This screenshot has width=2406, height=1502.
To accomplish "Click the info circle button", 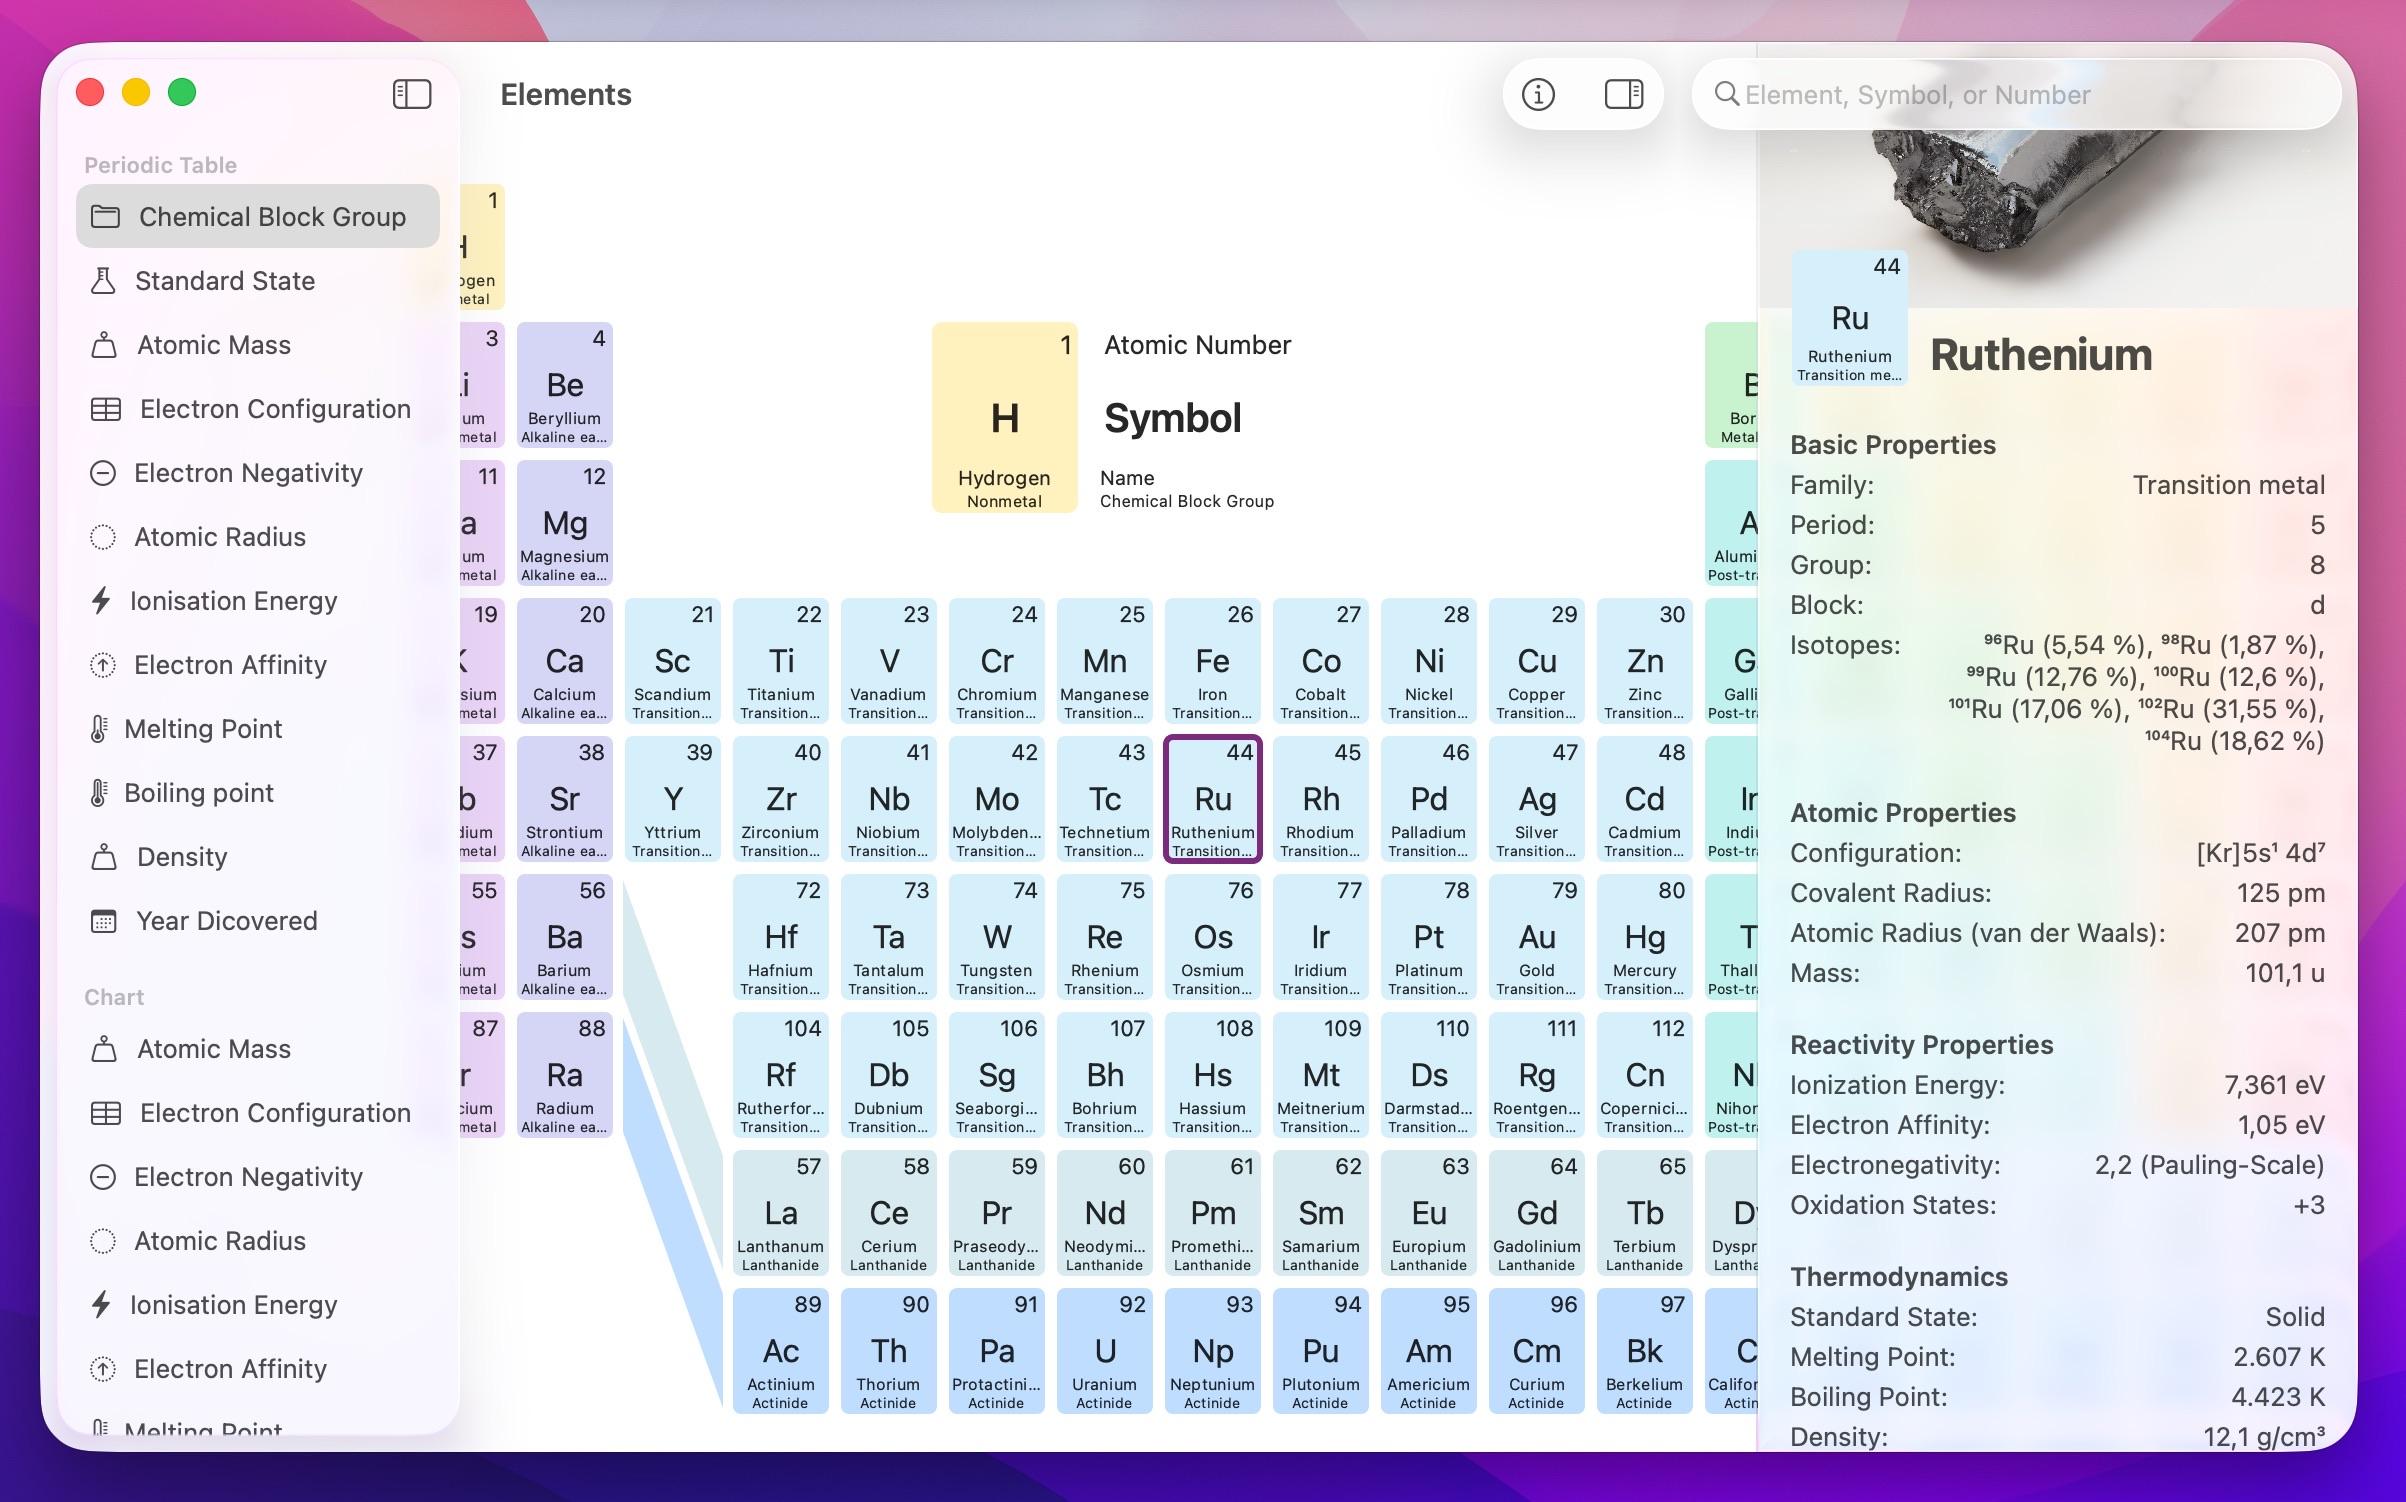I will tap(1538, 94).
